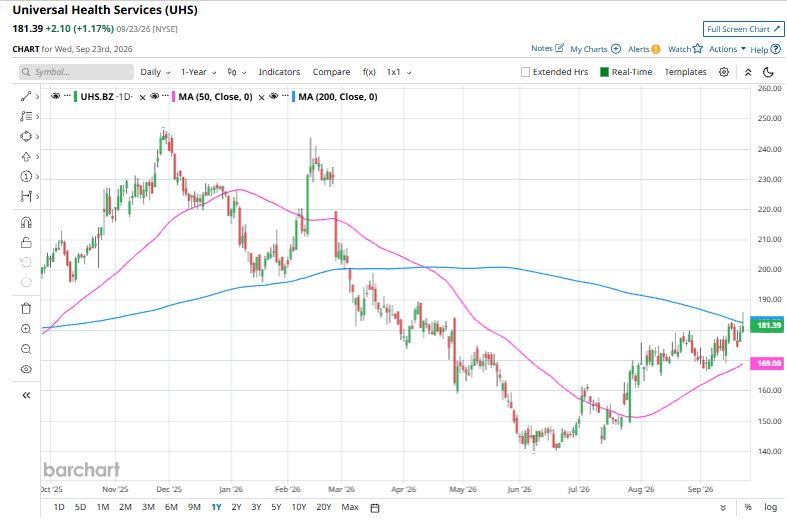787x522 pixels.
Task: Collapse the left drawing tools sidebar
Action: [x=26, y=395]
